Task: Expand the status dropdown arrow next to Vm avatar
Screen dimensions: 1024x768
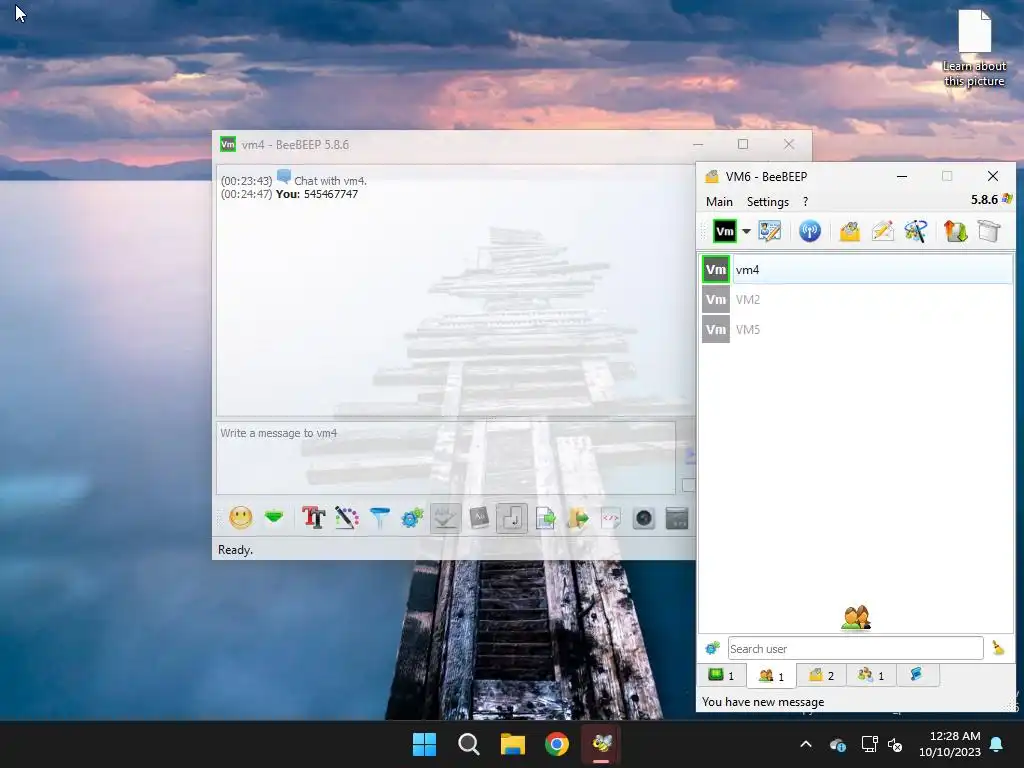Action: point(746,231)
